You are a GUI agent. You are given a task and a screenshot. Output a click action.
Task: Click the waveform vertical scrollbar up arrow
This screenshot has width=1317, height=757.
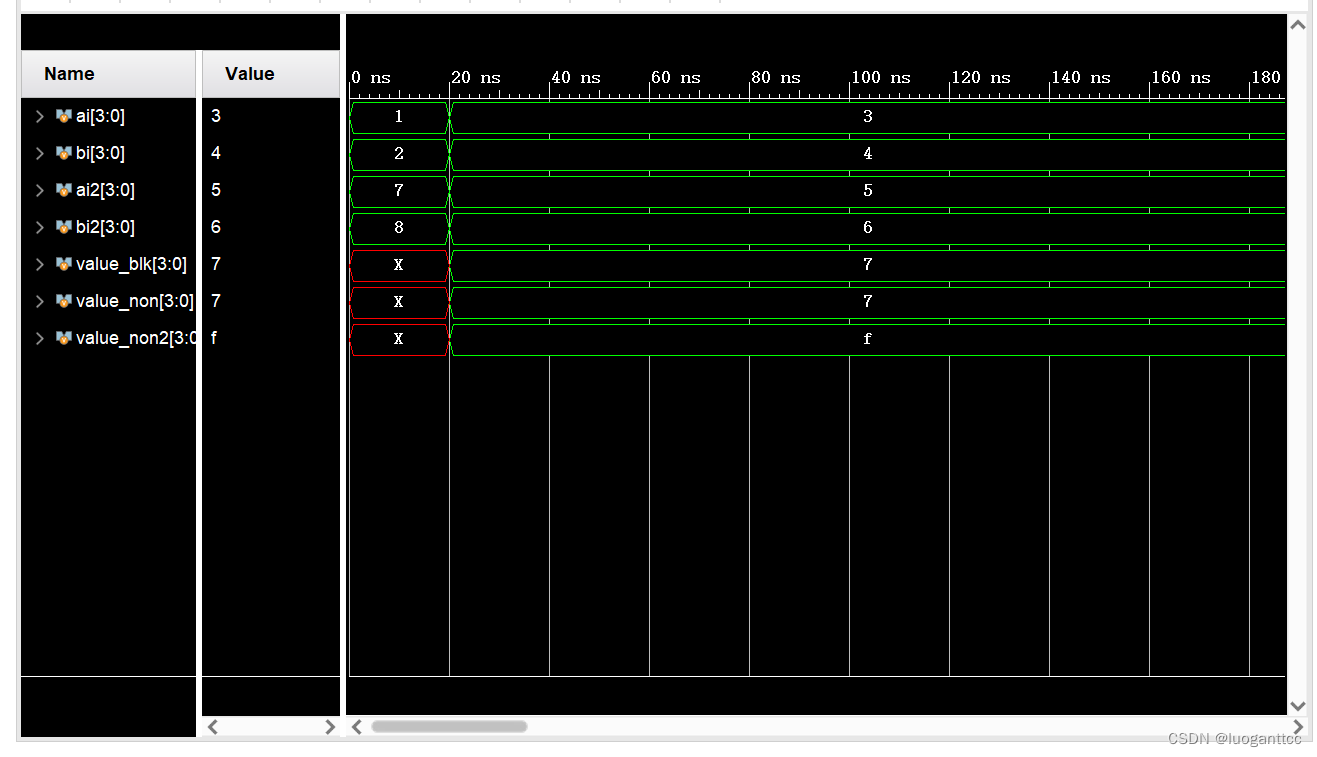coord(1298,24)
